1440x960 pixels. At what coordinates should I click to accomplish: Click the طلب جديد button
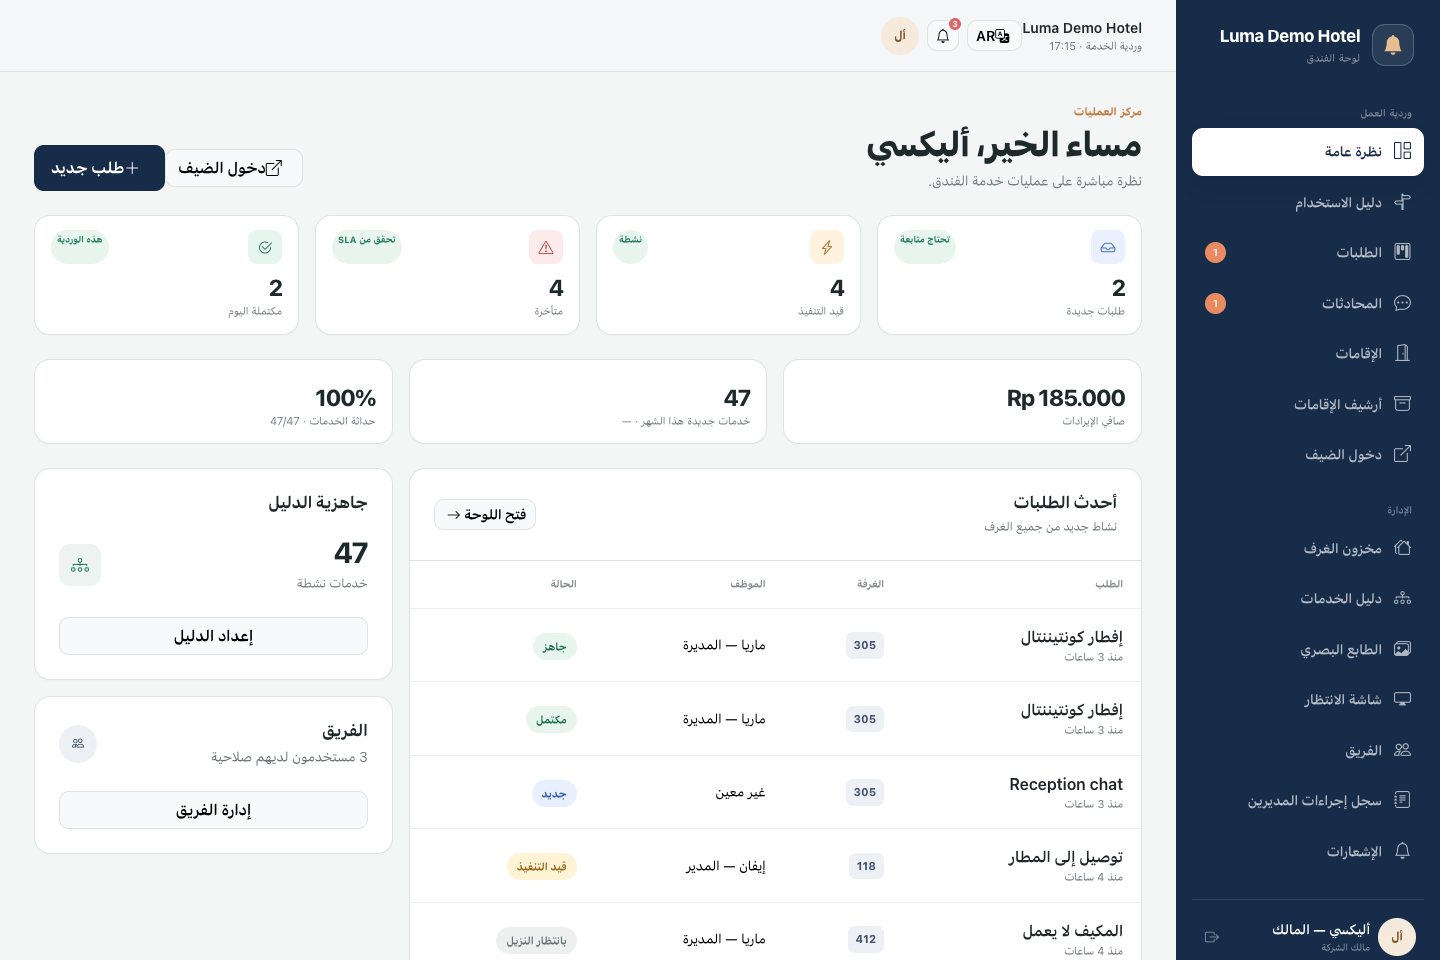coord(99,168)
